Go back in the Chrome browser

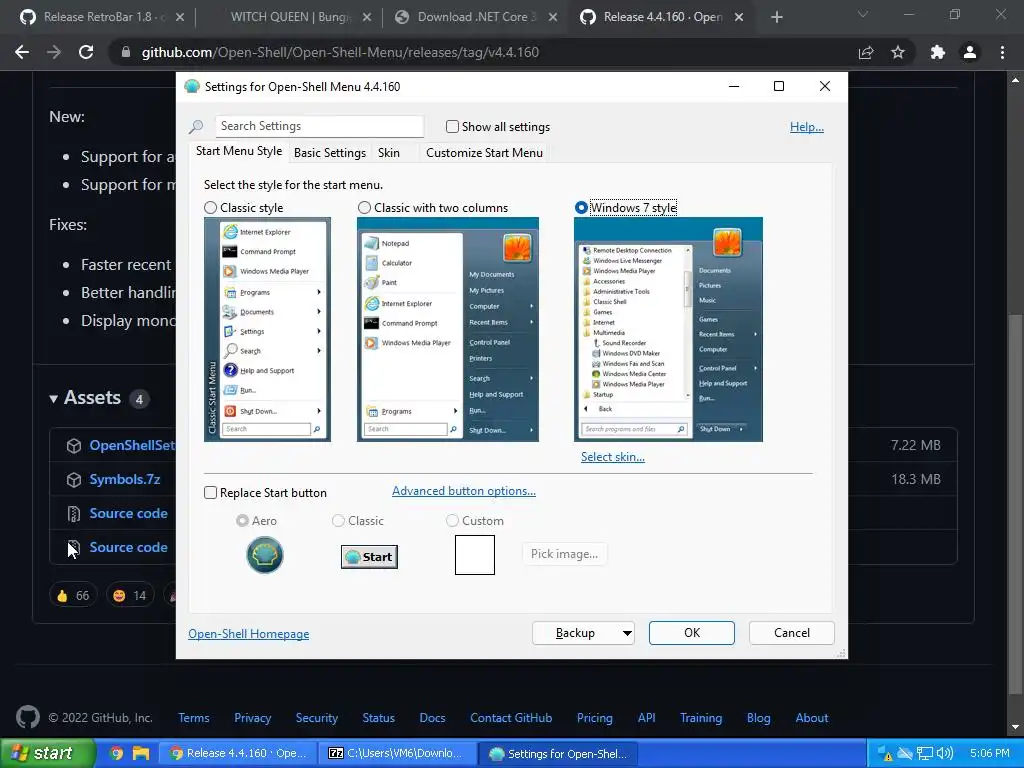point(22,52)
